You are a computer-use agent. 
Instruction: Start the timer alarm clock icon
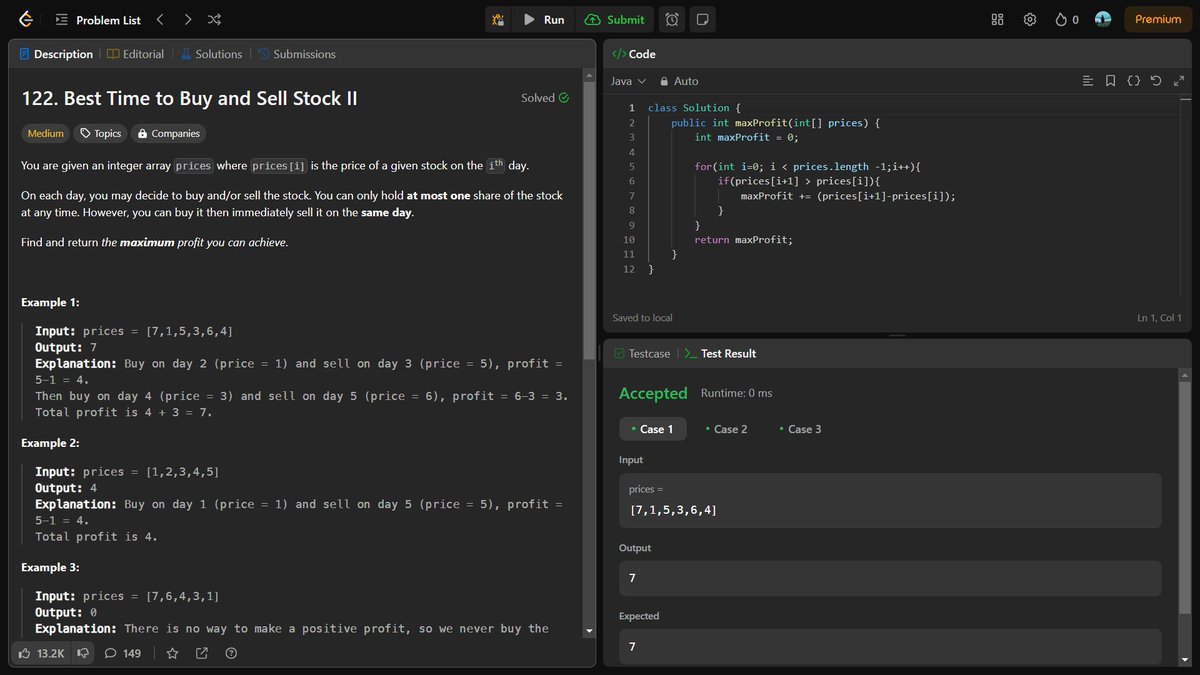coord(673,19)
